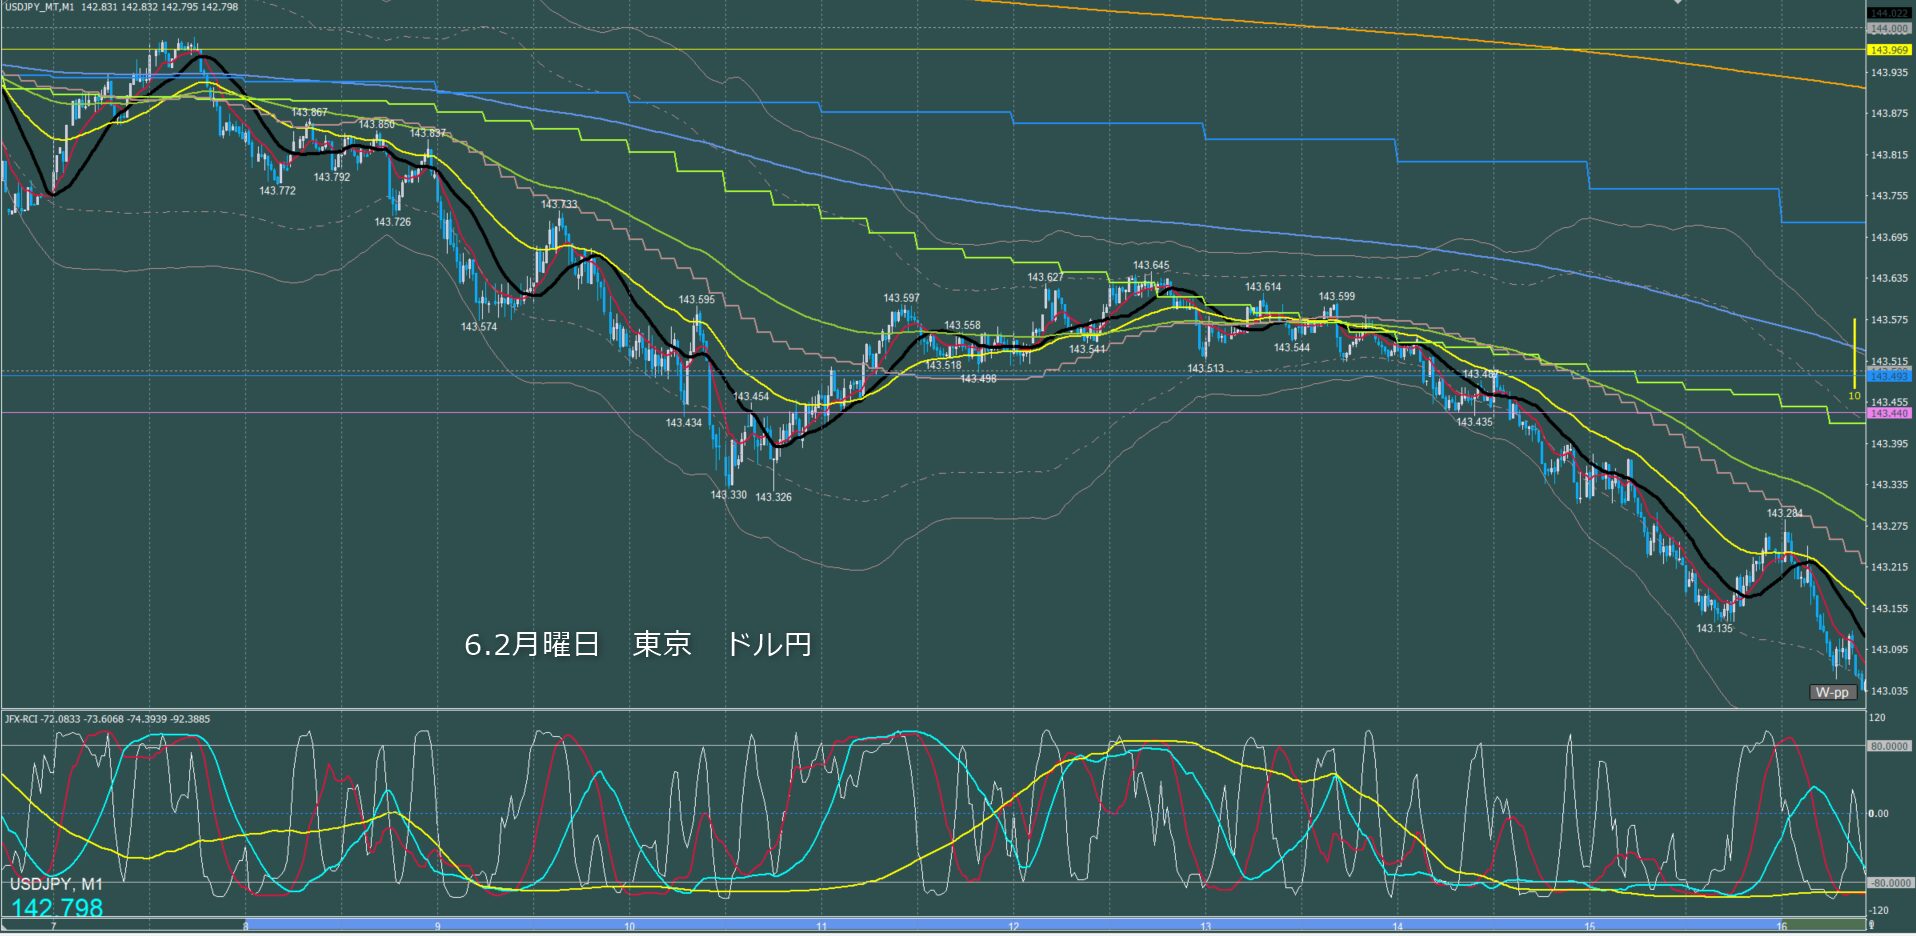Click the 120 RCI scale label

click(x=1878, y=718)
